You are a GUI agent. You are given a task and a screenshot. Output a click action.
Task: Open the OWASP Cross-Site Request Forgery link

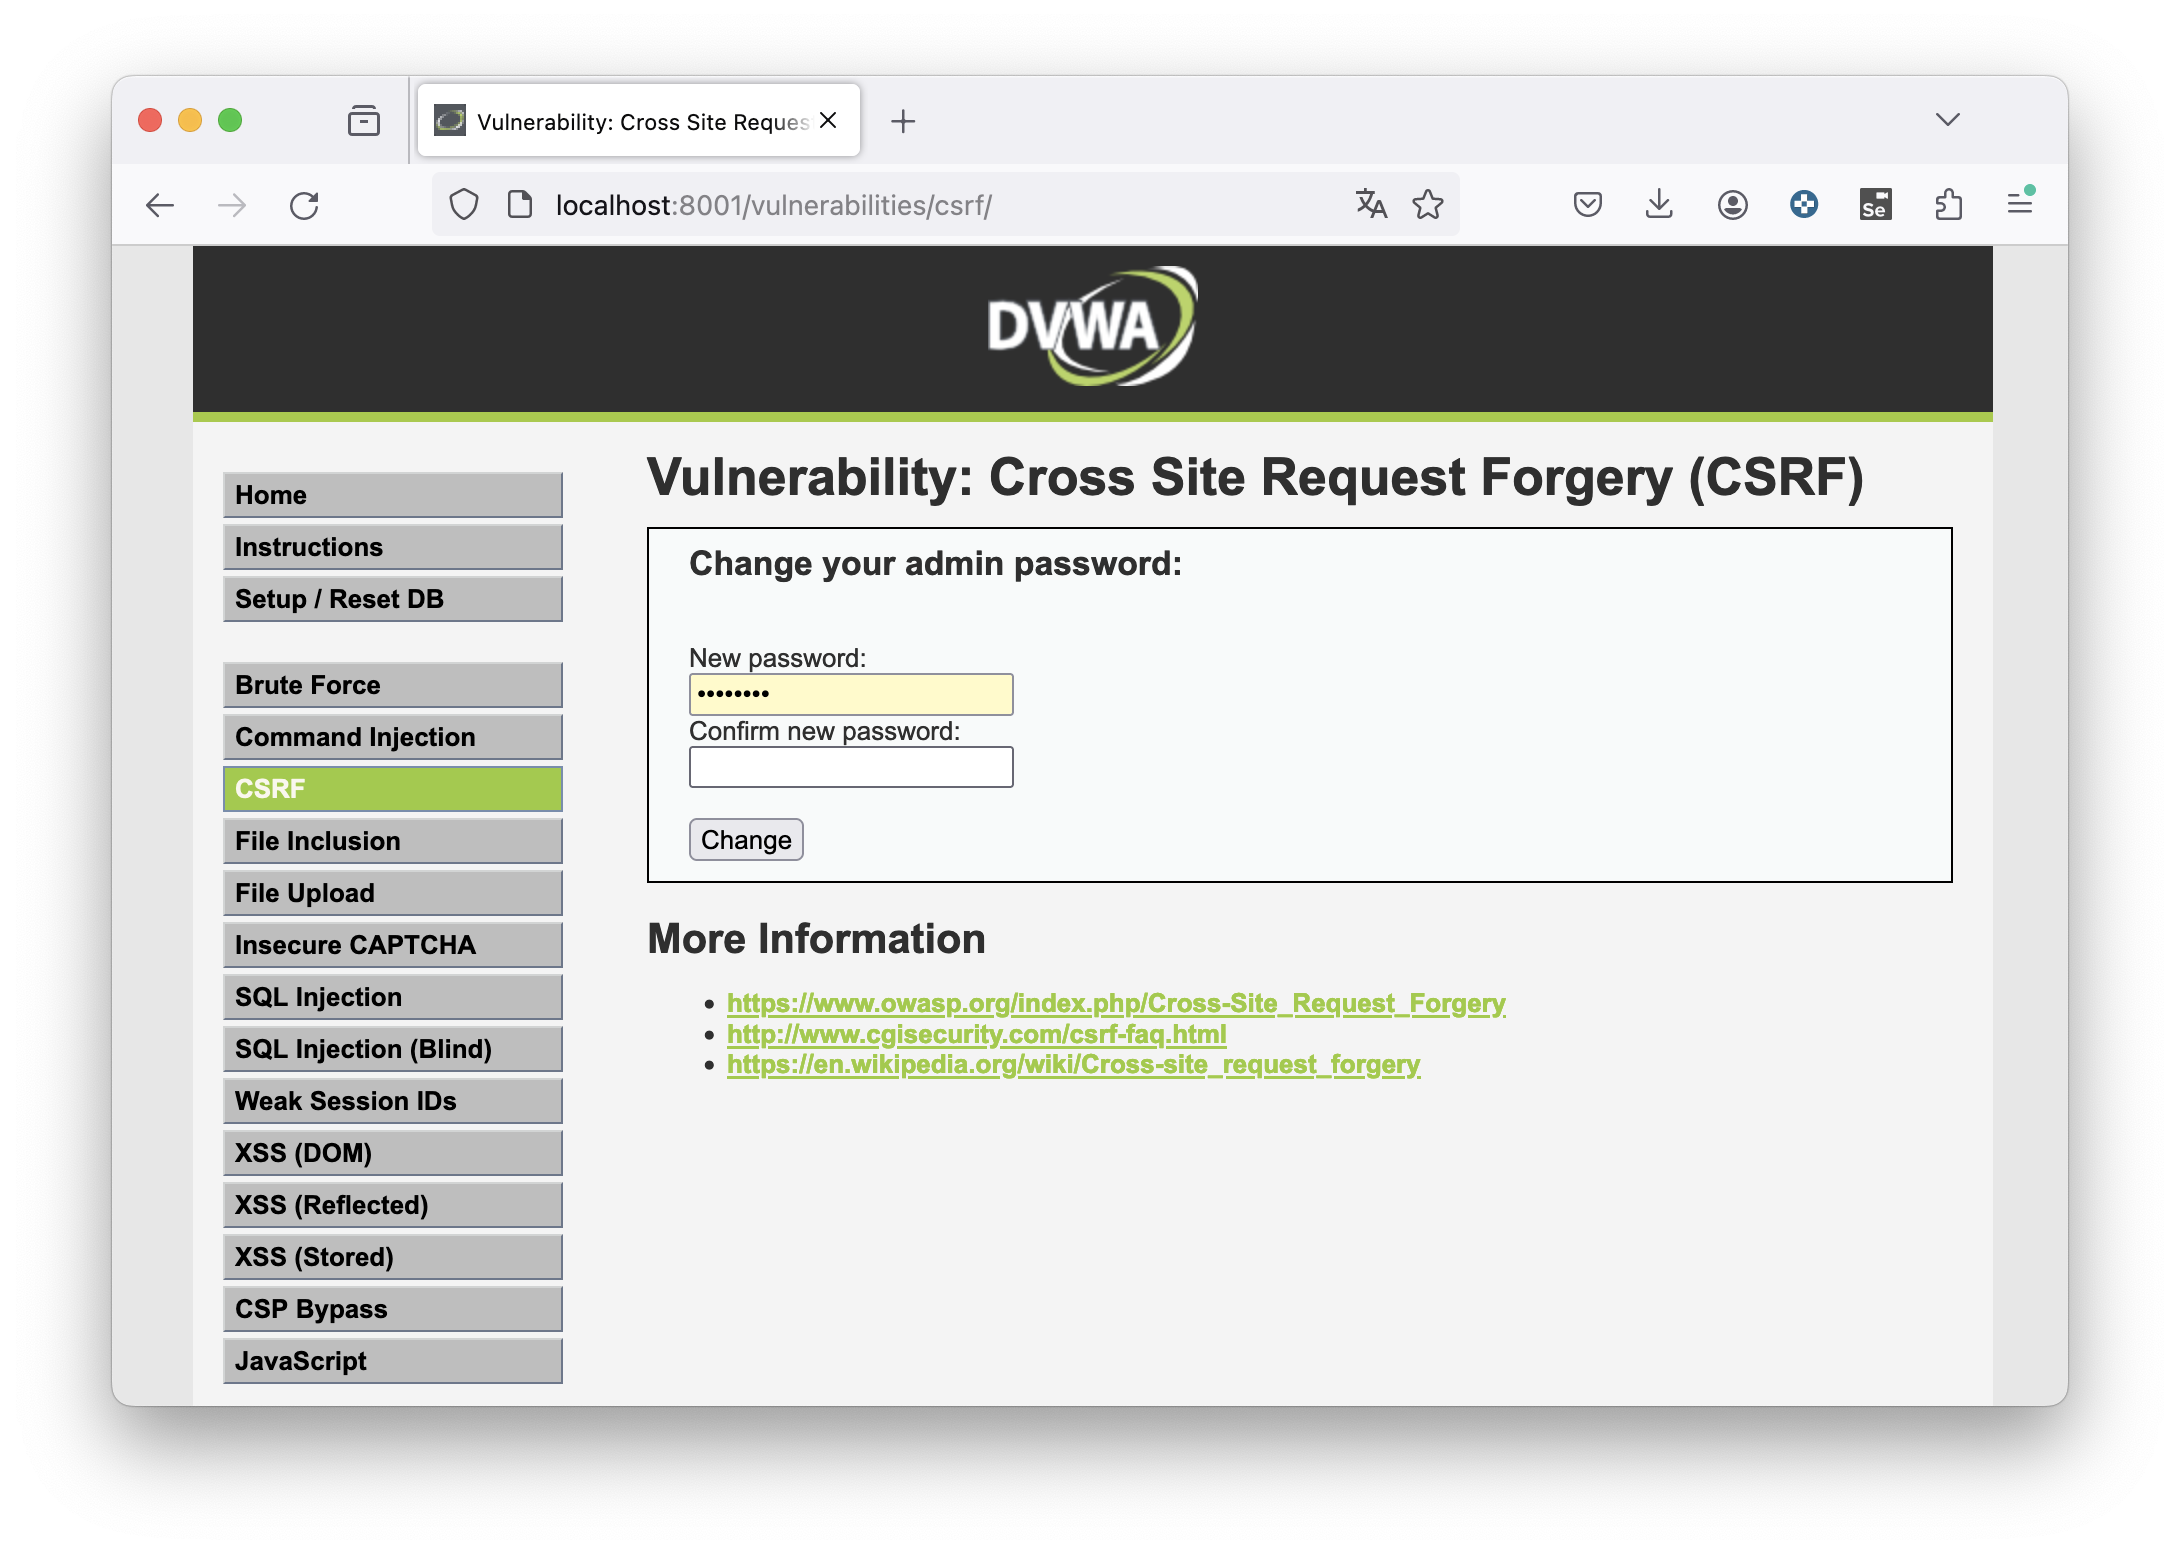[1116, 1003]
